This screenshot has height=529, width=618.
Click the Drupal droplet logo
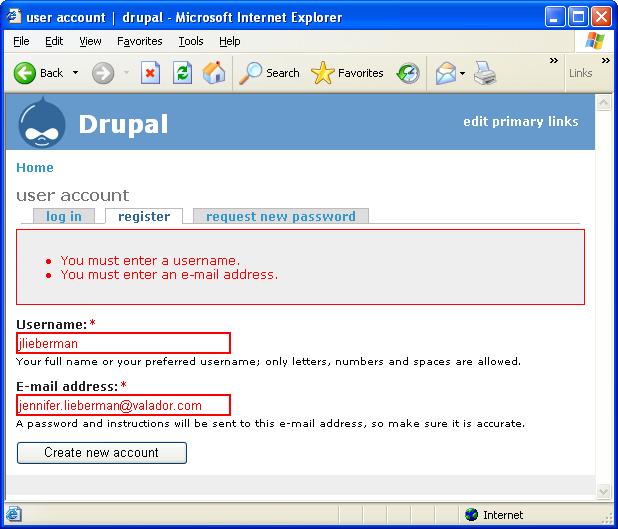pos(42,123)
